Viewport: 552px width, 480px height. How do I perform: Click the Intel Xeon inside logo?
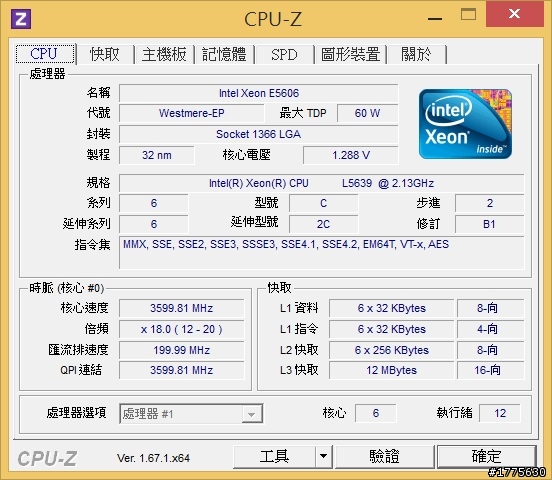pos(465,124)
